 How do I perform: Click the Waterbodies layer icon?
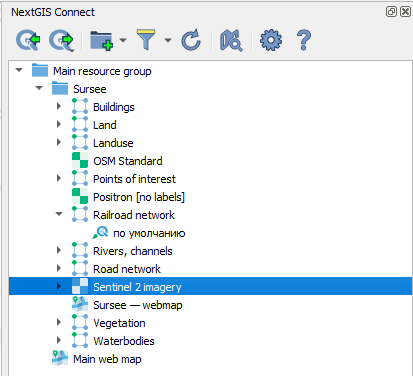point(80,341)
